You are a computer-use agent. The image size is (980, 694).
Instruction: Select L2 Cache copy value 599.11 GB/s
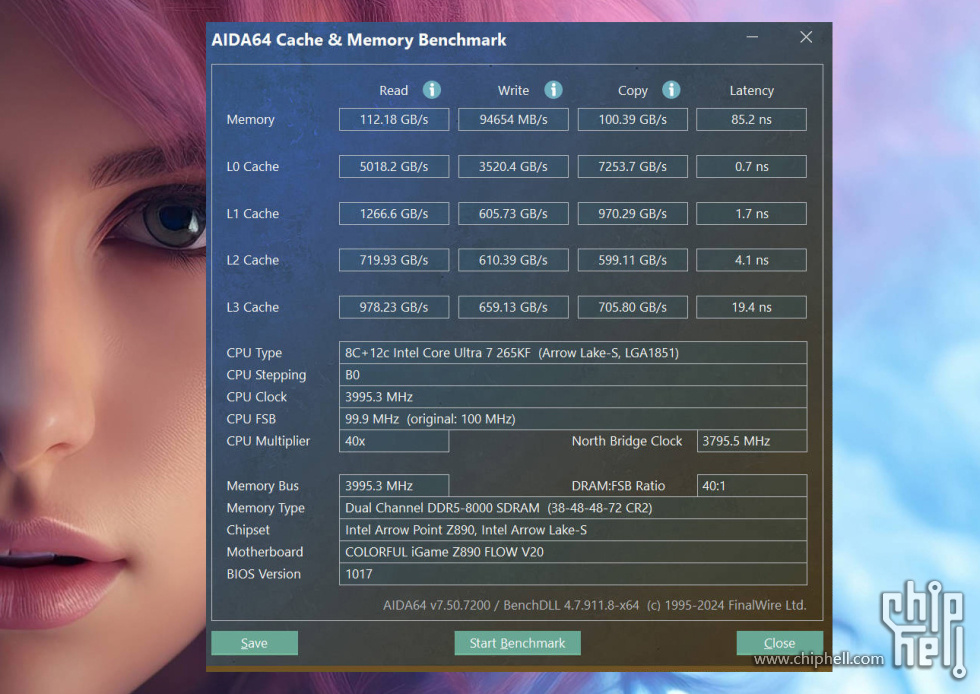click(632, 260)
